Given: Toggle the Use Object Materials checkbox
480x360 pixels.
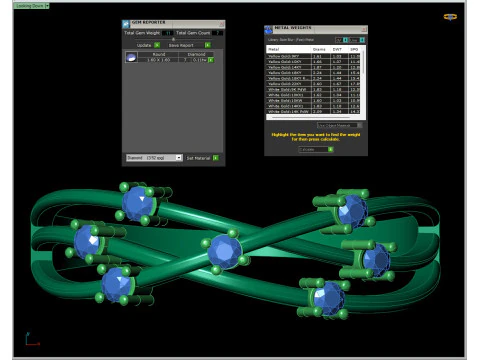Looking at the screenshot, I should tap(360, 125).
